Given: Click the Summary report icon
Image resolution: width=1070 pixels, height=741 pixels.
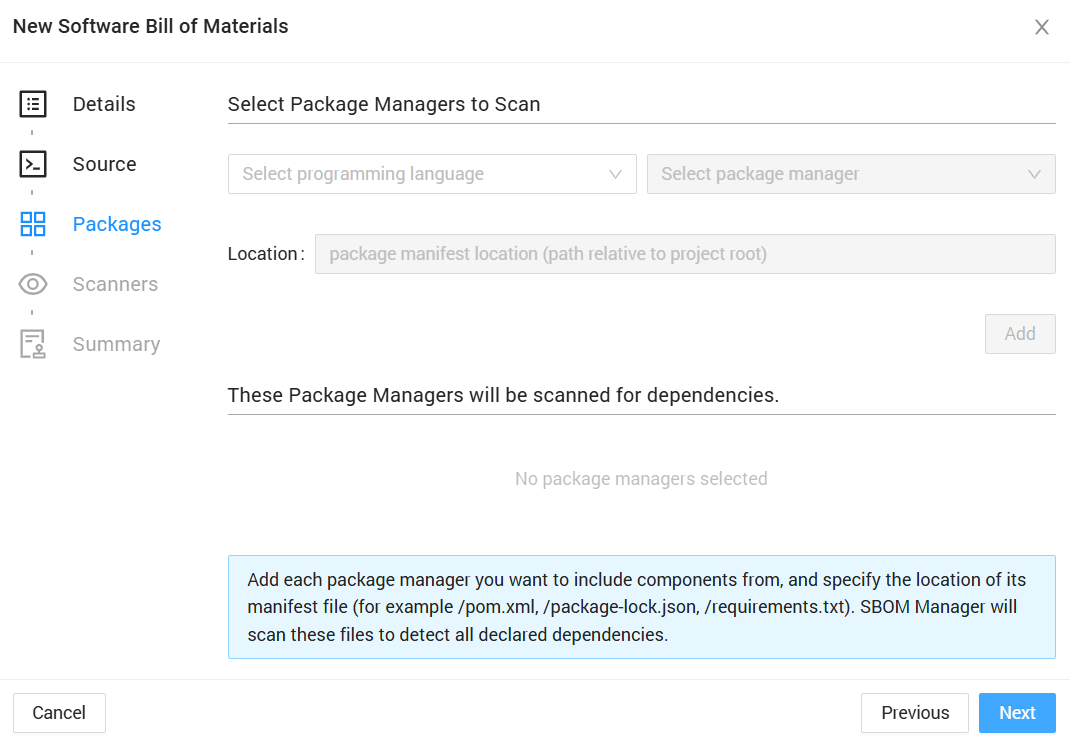Looking at the screenshot, I should coord(31,343).
